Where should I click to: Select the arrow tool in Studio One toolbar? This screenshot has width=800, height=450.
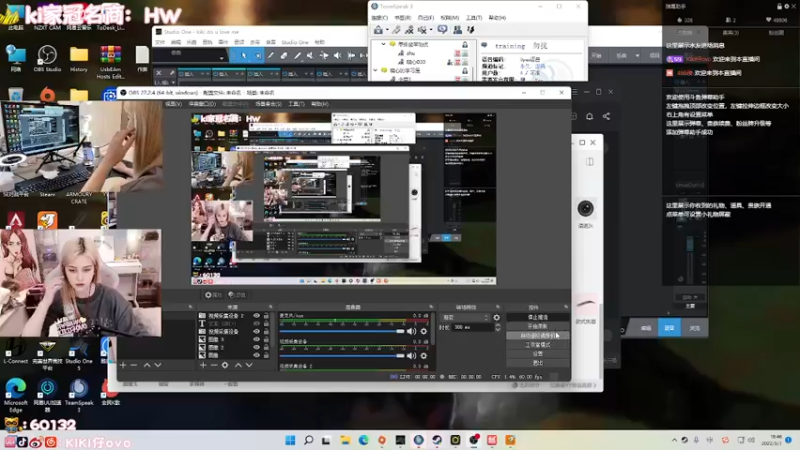(244, 55)
